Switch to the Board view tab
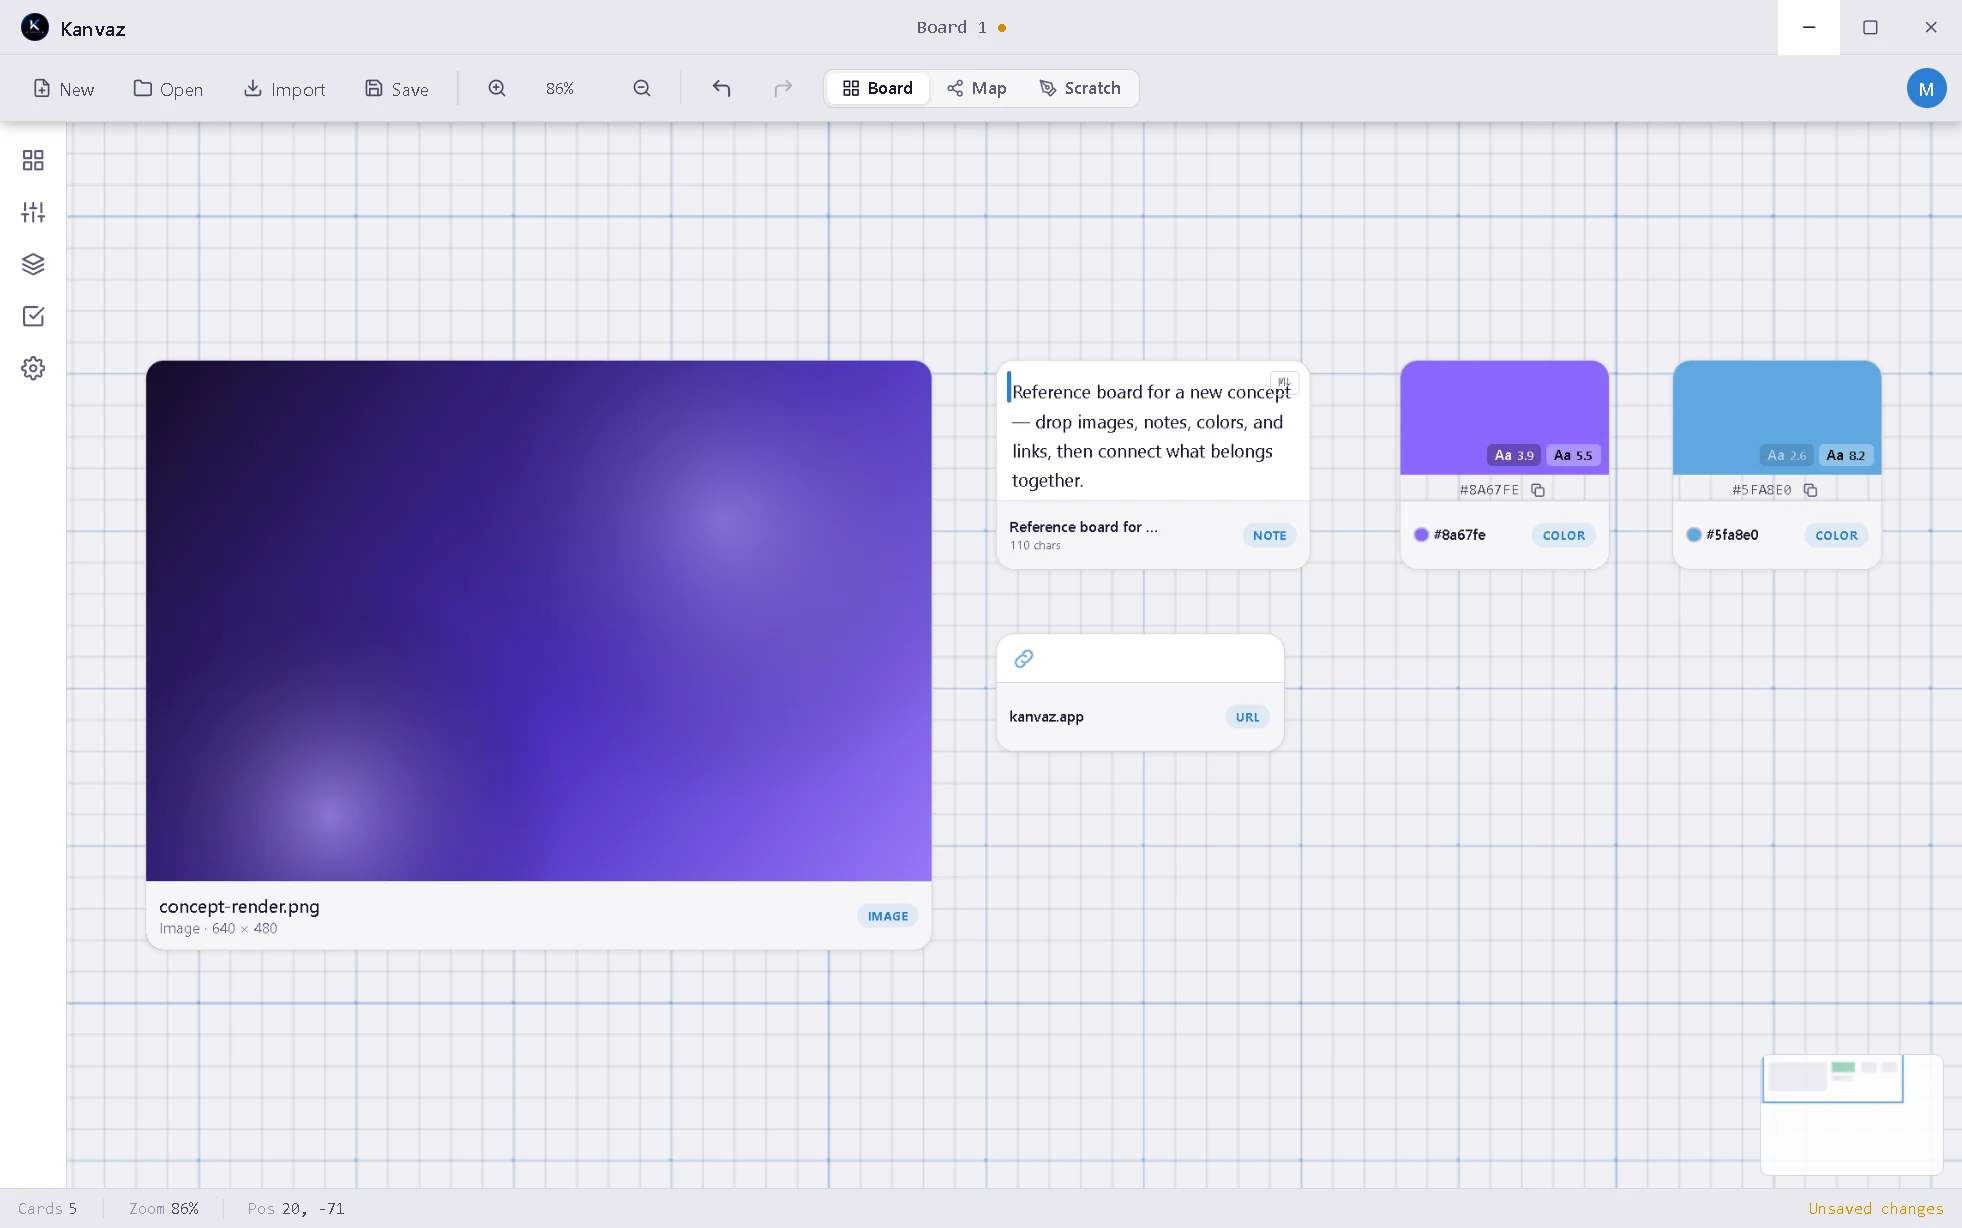 (x=877, y=88)
